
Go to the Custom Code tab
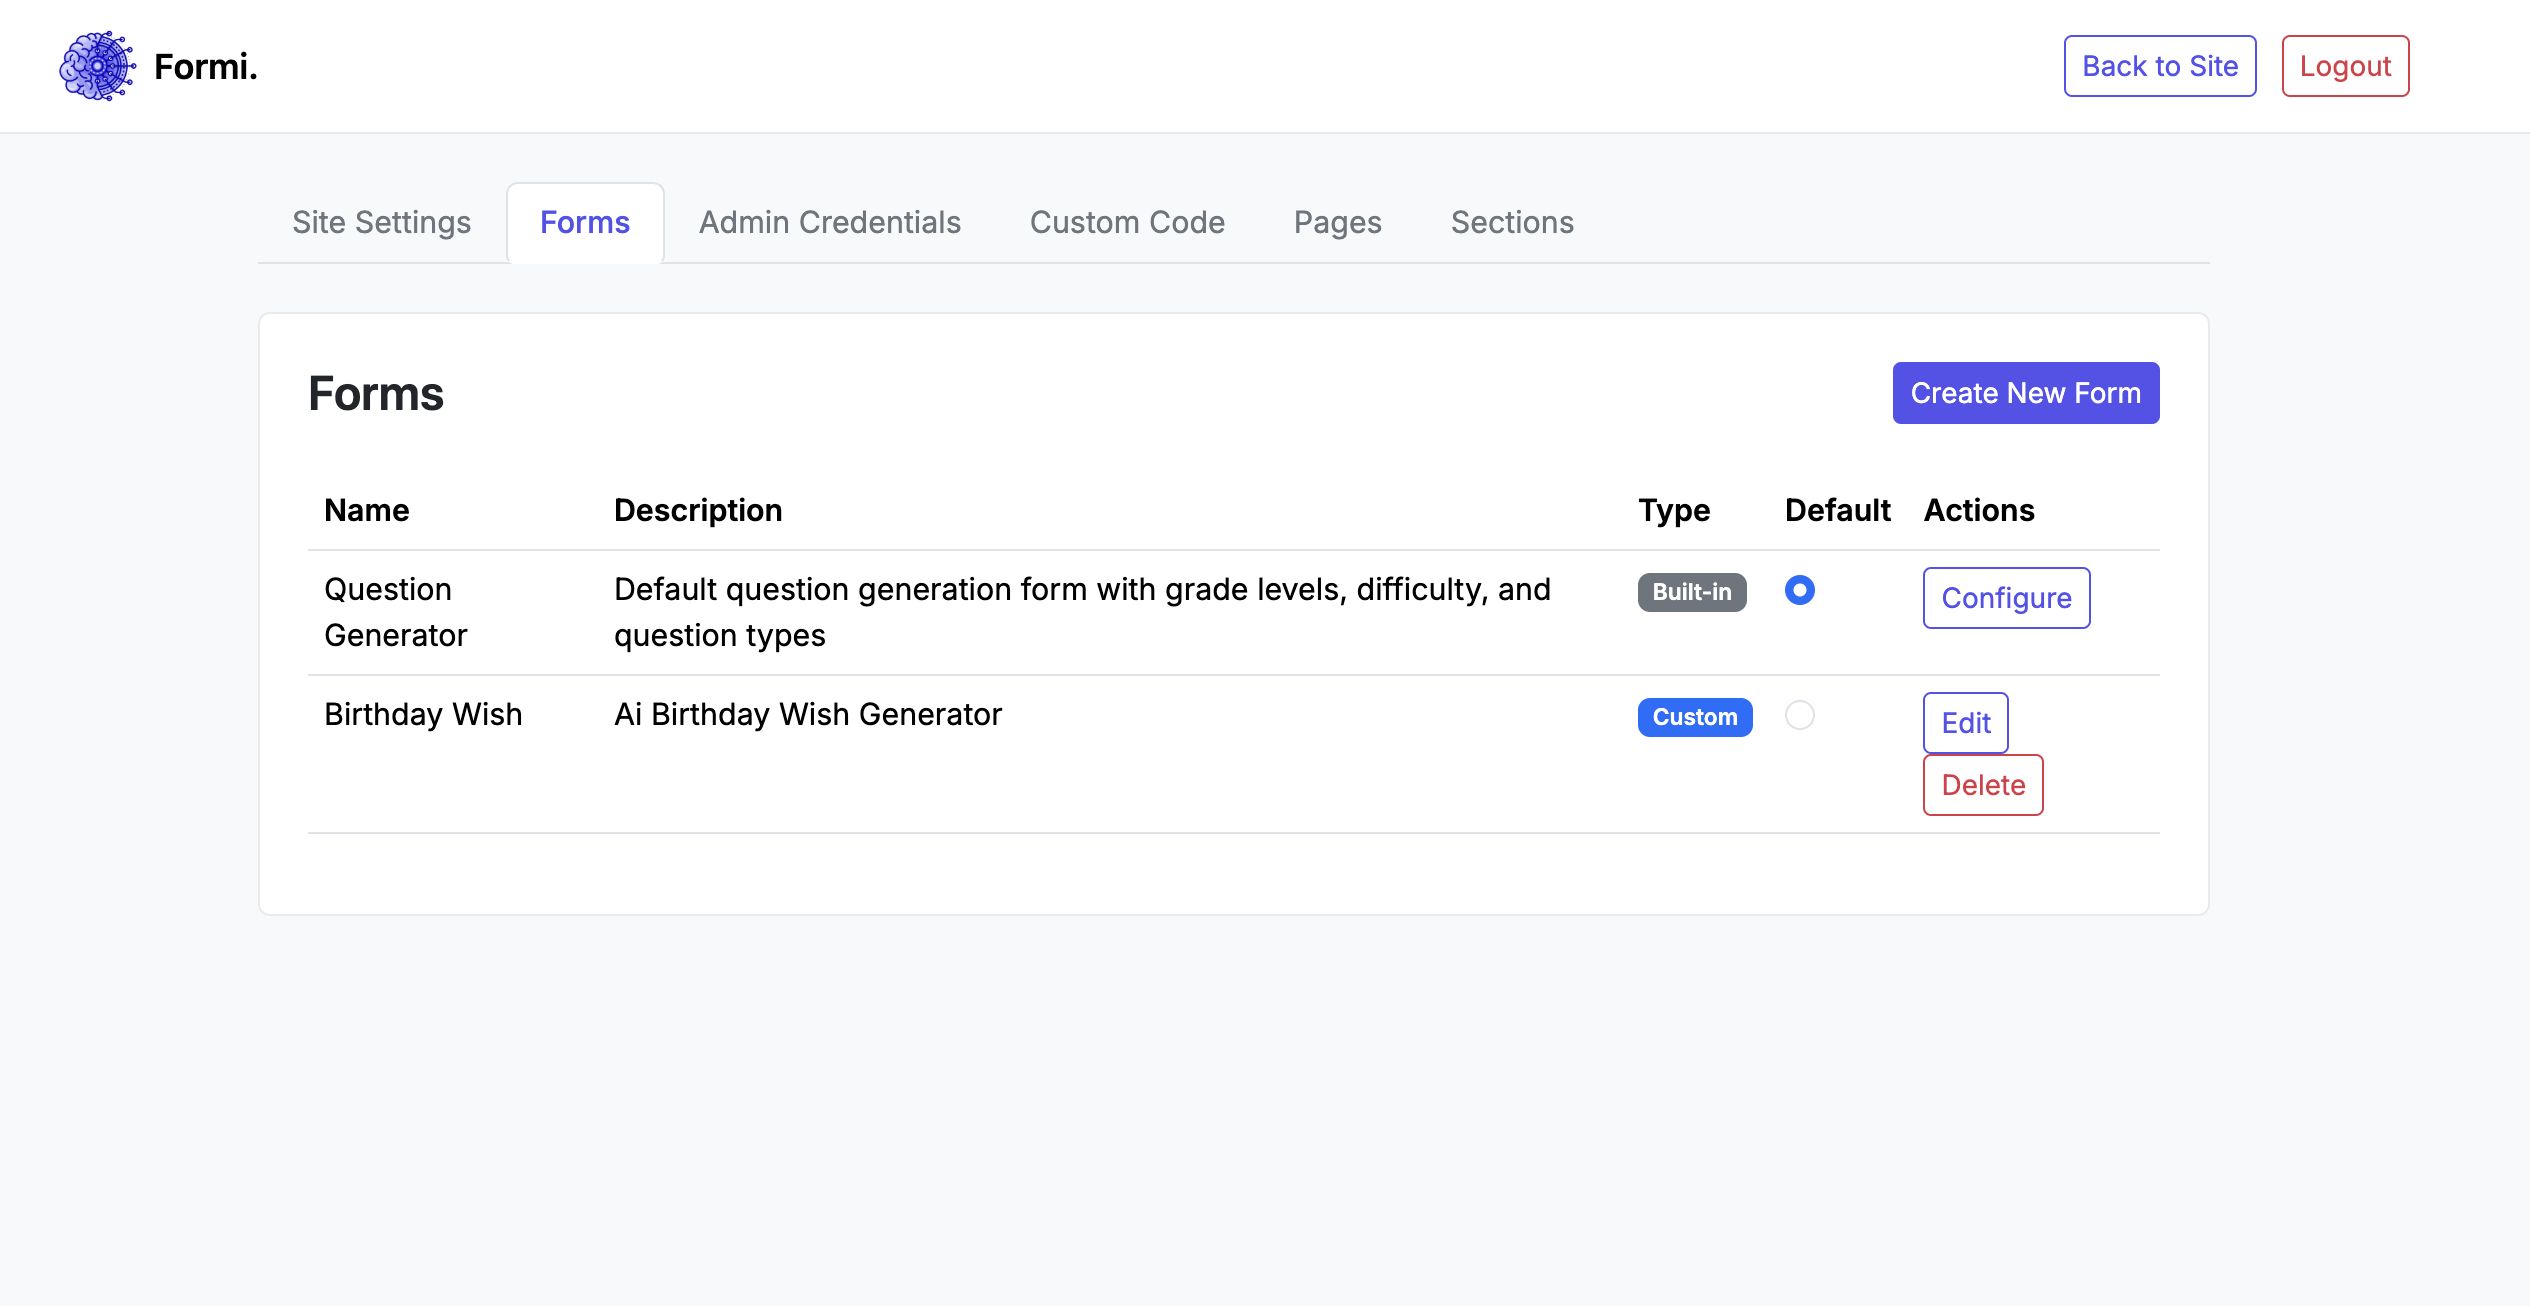pyautogui.click(x=1127, y=222)
